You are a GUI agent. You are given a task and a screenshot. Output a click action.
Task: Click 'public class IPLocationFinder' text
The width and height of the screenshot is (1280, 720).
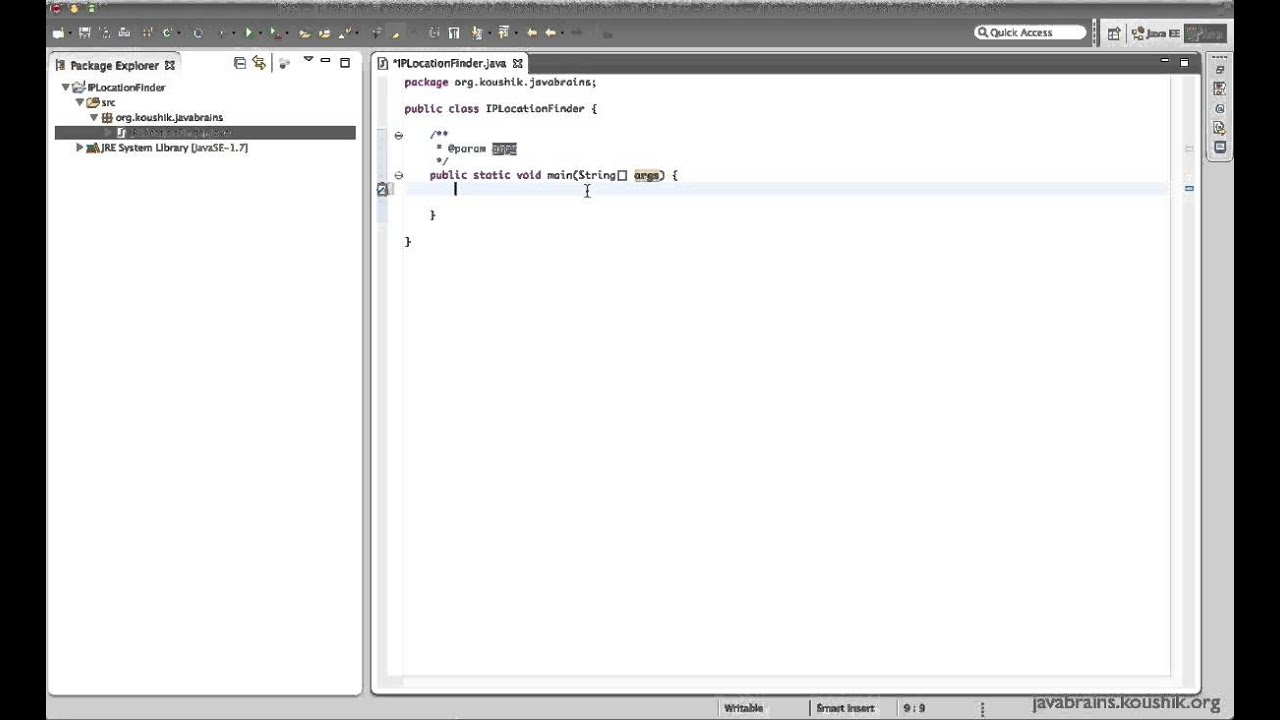(494, 108)
